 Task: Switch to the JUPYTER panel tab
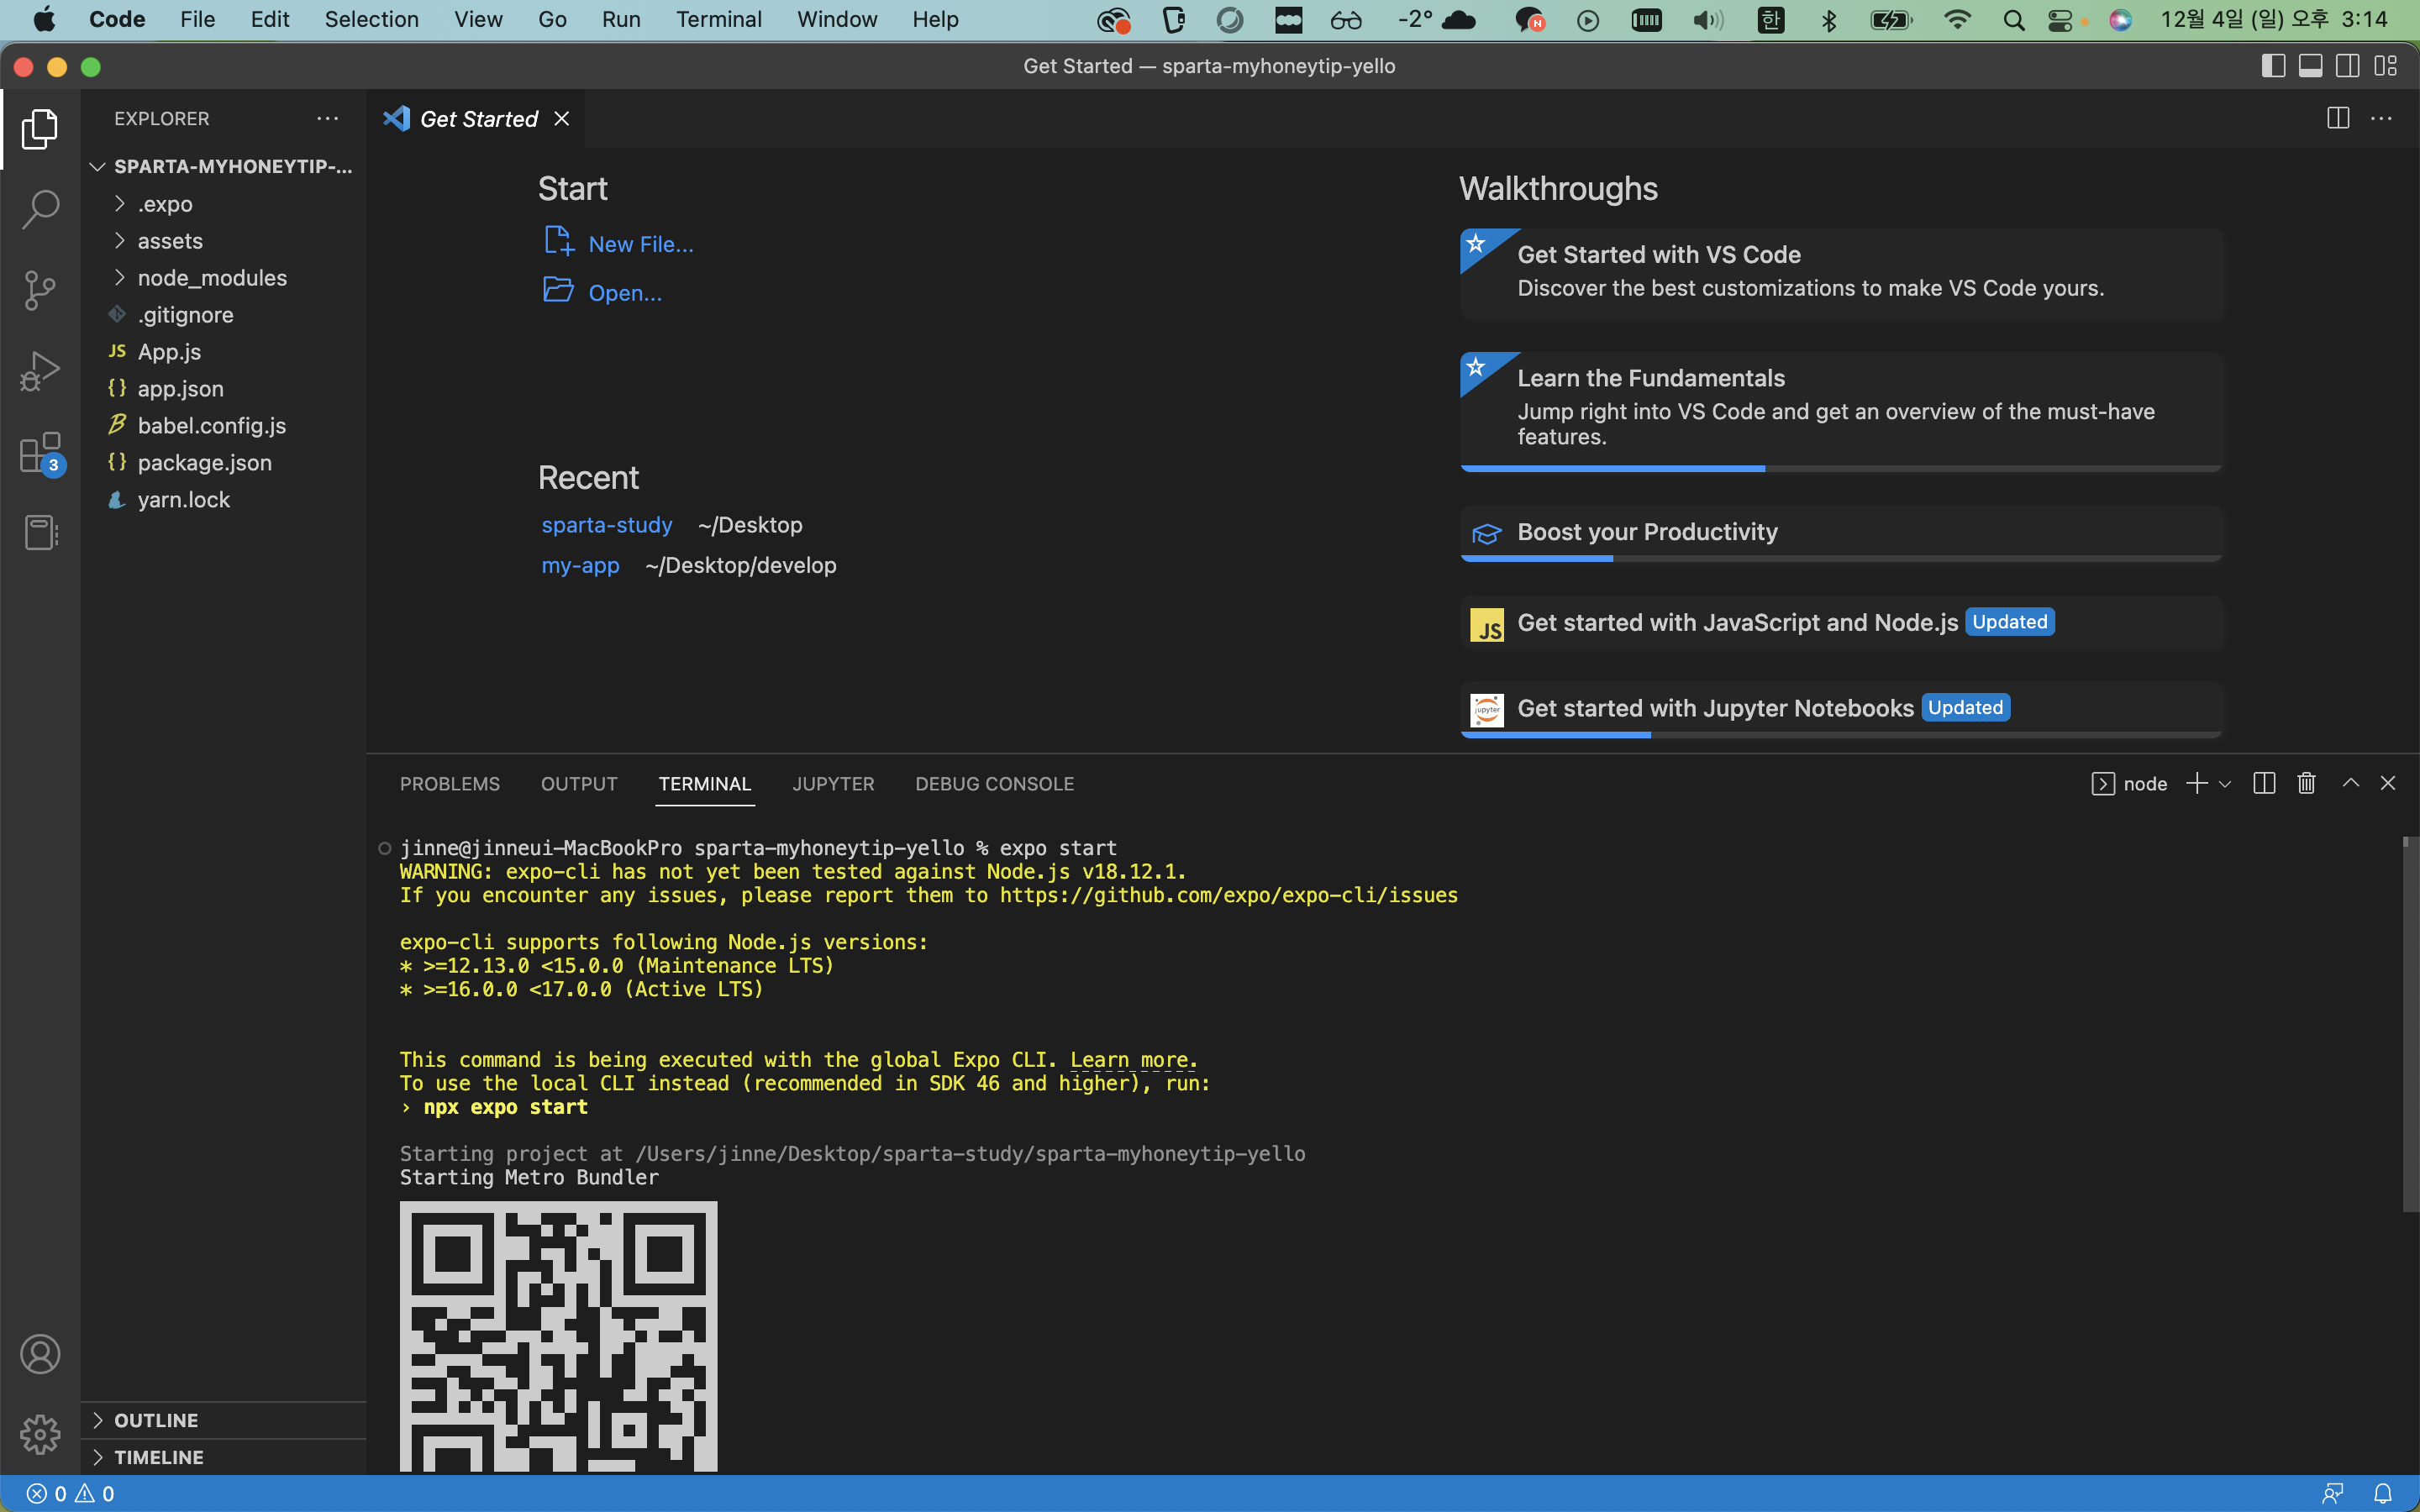[833, 784]
